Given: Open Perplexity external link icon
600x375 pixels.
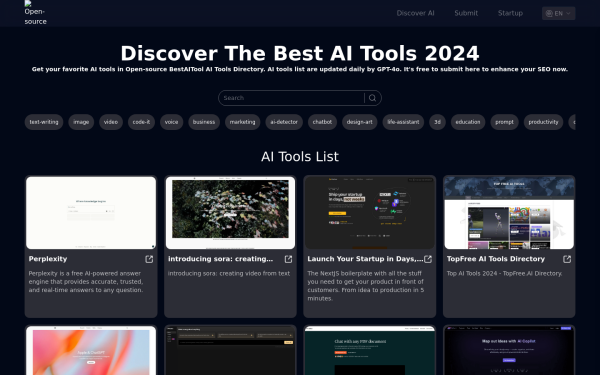Looking at the screenshot, I should (149, 259).
